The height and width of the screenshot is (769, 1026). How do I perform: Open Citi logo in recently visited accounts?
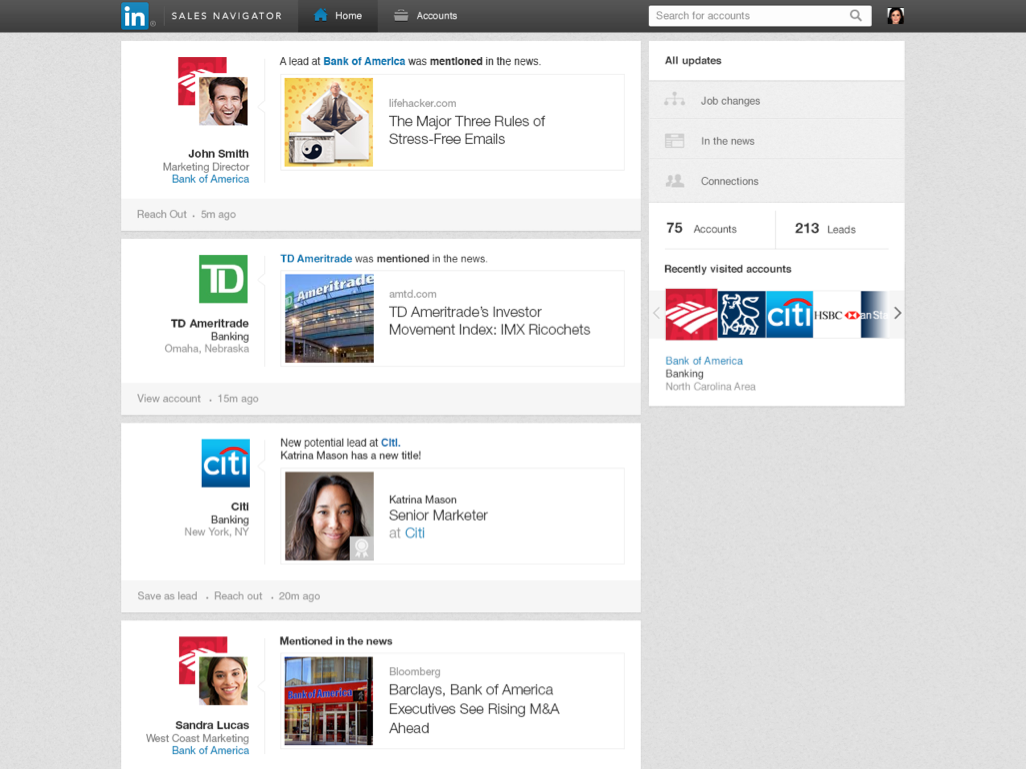point(789,315)
